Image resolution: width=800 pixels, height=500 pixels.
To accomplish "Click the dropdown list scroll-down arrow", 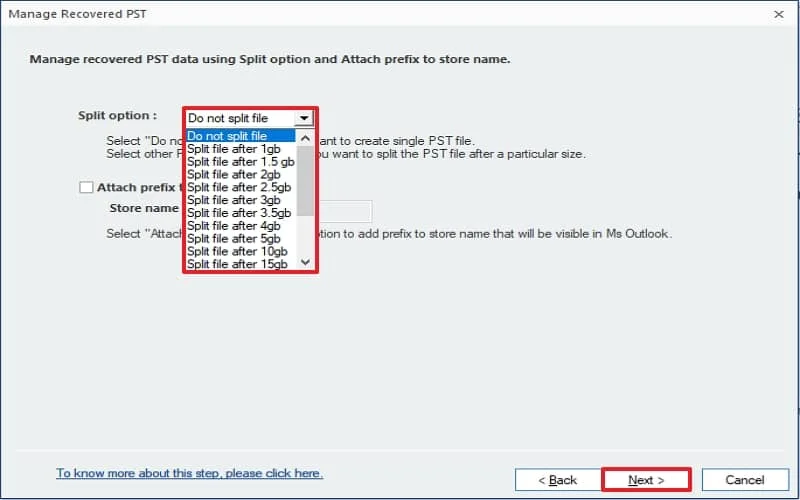I will pyautogui.click(x=305, y=262).
